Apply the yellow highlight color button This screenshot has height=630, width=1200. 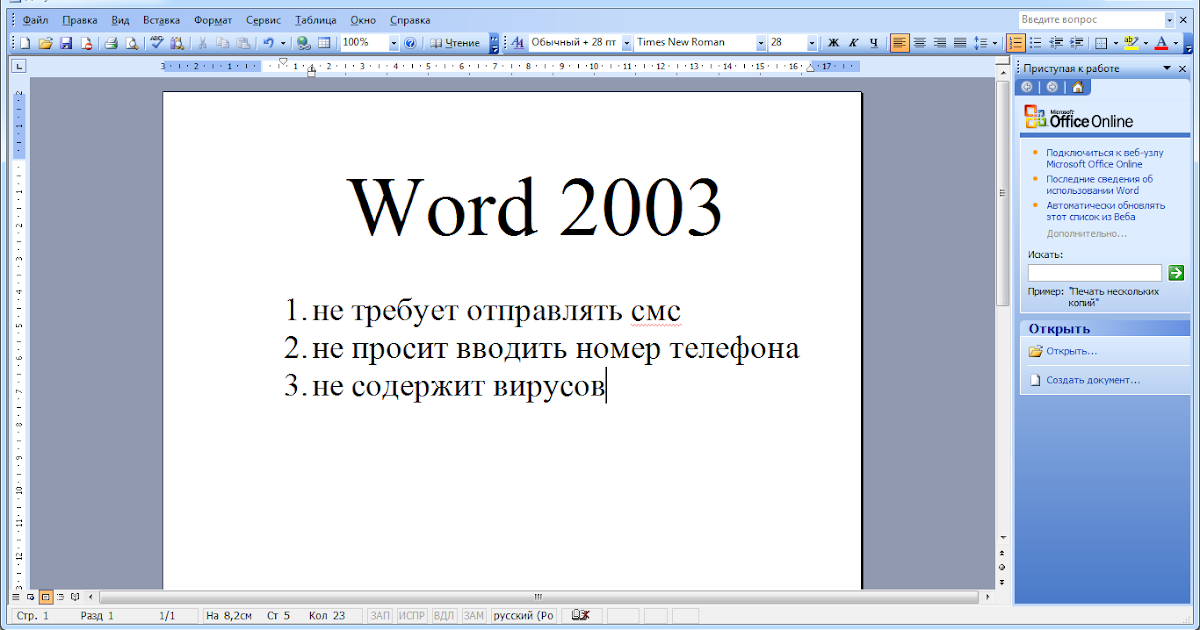click(1131, 43)
